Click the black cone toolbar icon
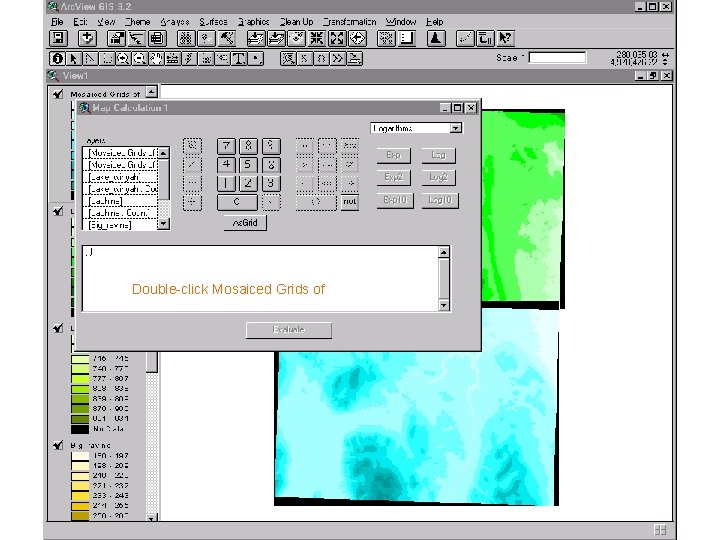The width and height of the screenshot is (720, 540). click(x=436, y=38)
